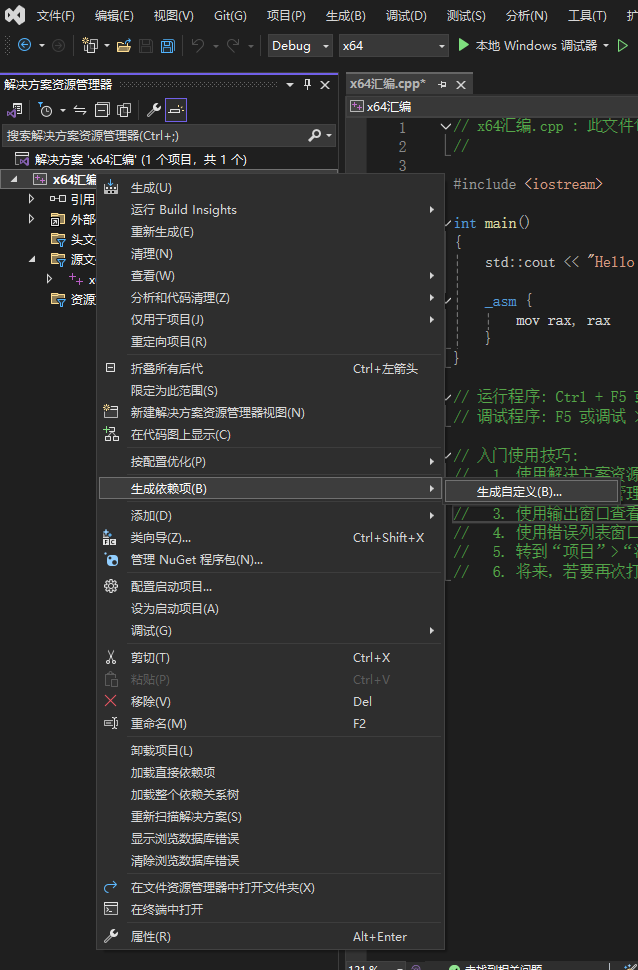Viewport: 638px width, 970px height.
Task: Select 移除(V) menu item
Action: pos(270,702)
